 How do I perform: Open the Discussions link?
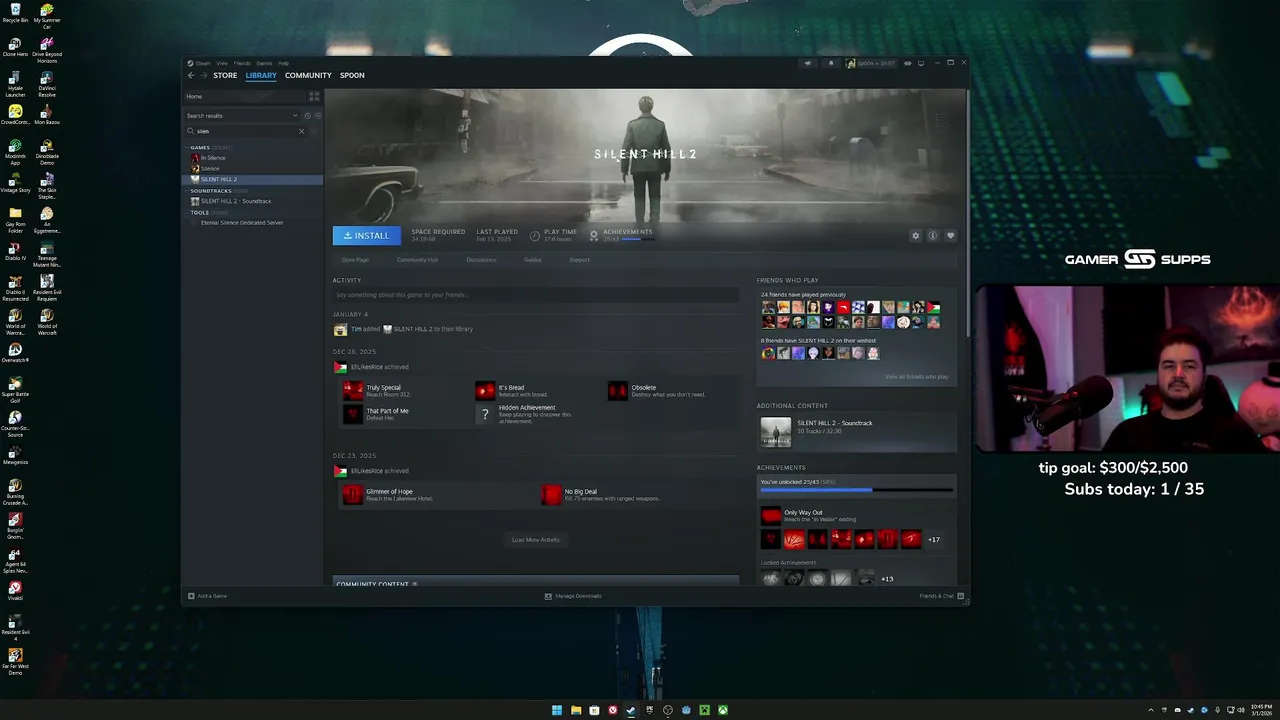point(481,260)
